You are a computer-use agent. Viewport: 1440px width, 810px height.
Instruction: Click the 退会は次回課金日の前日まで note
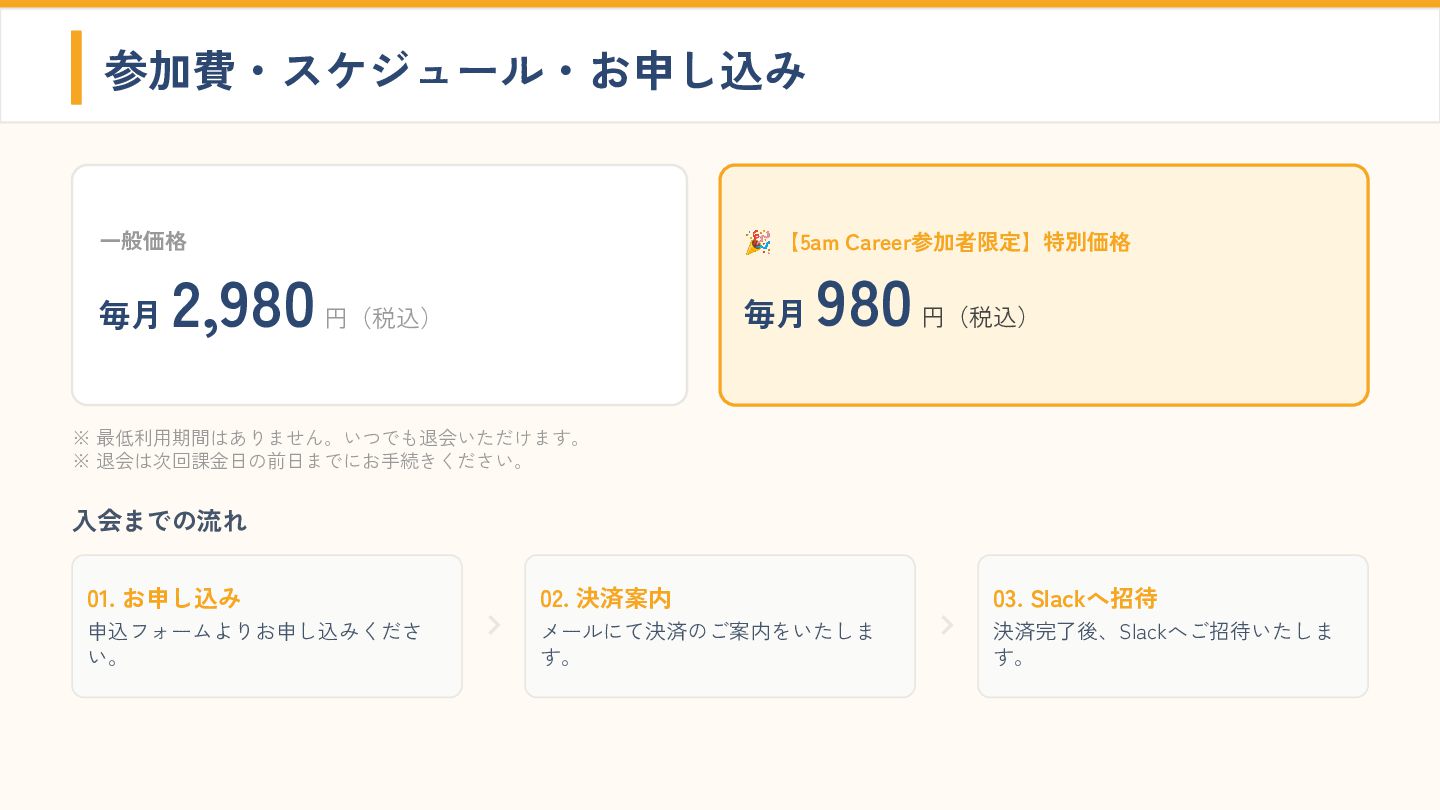[299, 461]
